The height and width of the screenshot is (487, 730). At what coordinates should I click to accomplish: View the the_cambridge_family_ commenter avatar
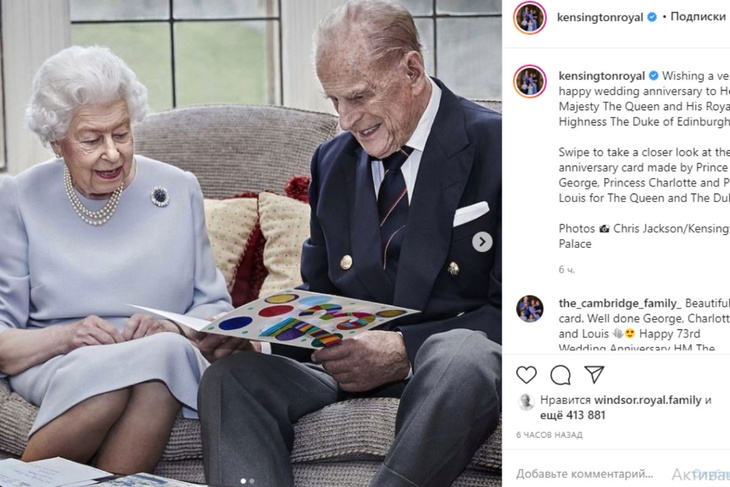[x=529, y=309]
